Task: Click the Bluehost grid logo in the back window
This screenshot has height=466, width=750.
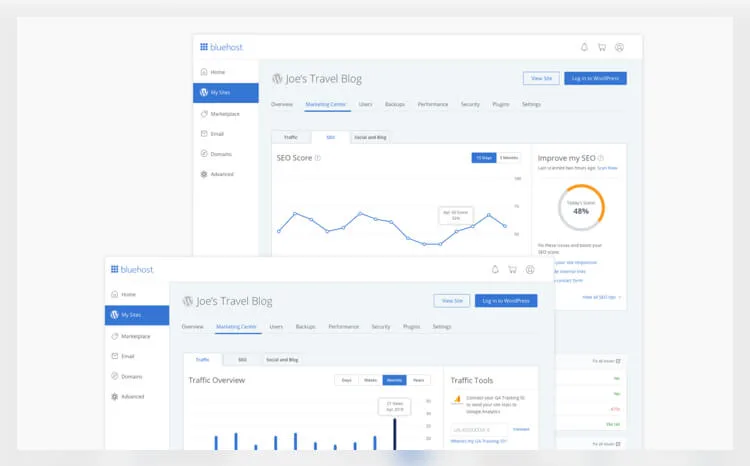Action: pos(204,47)
